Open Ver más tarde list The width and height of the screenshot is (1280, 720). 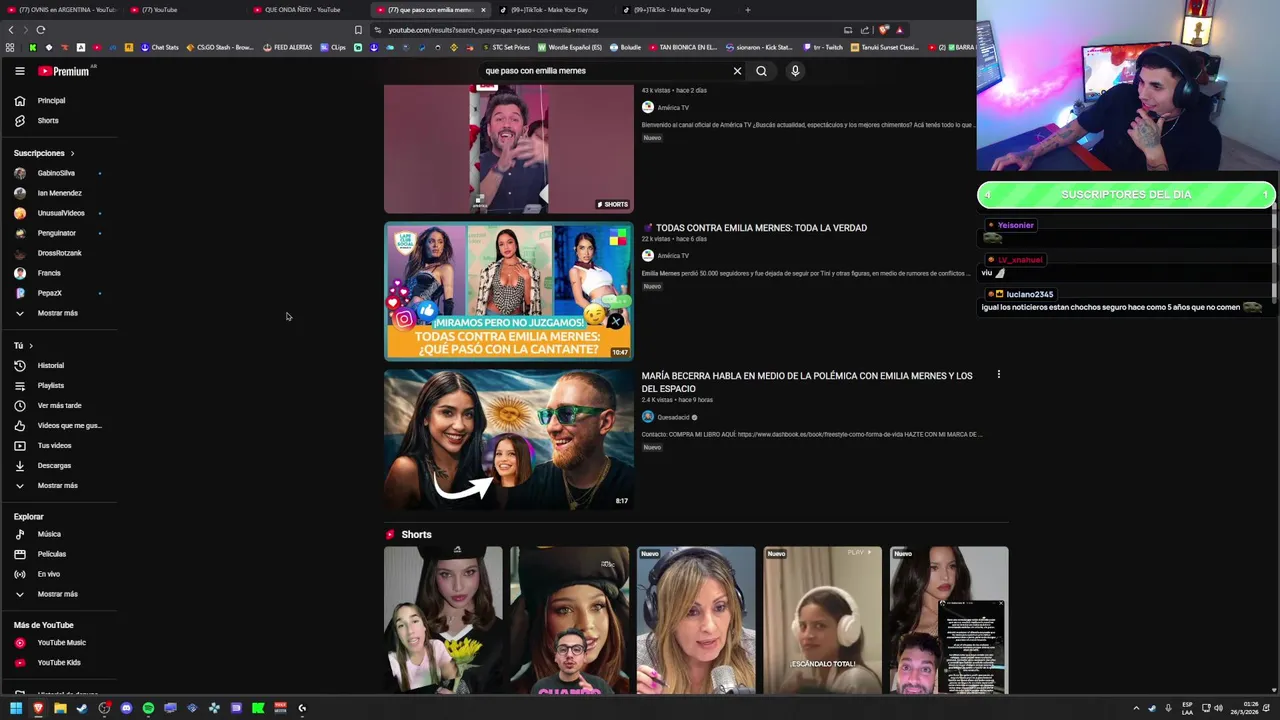point(58,405)
